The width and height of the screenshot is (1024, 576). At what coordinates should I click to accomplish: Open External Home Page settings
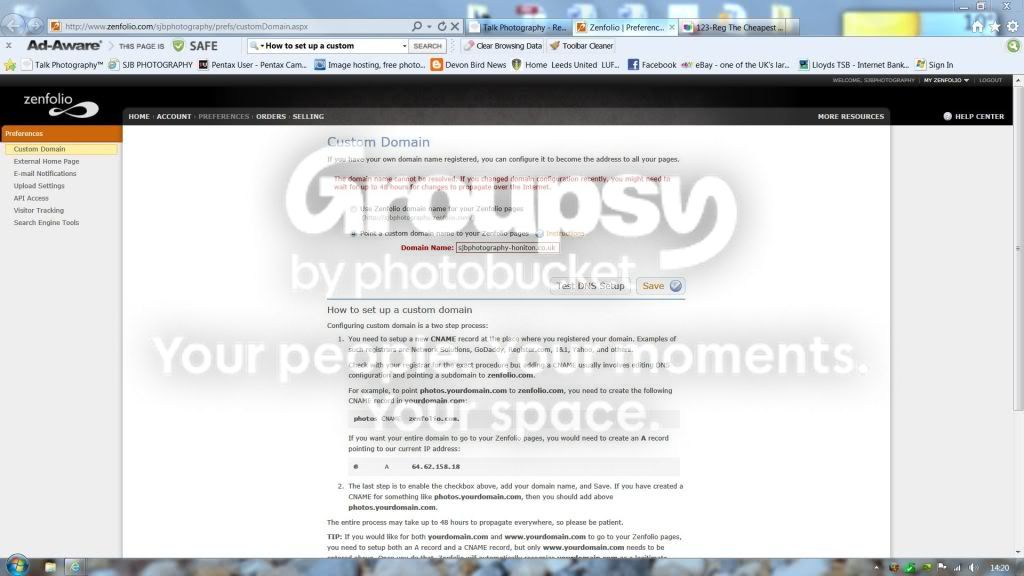tap(46, 161)
